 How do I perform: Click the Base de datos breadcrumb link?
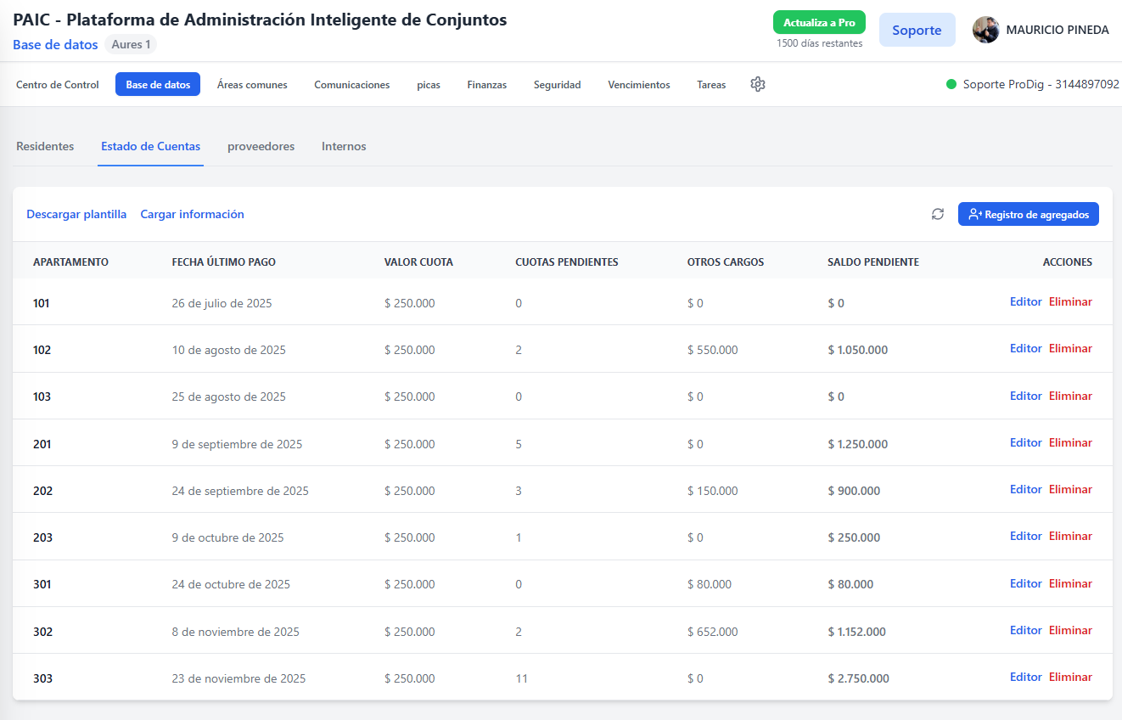click(55, 45)
